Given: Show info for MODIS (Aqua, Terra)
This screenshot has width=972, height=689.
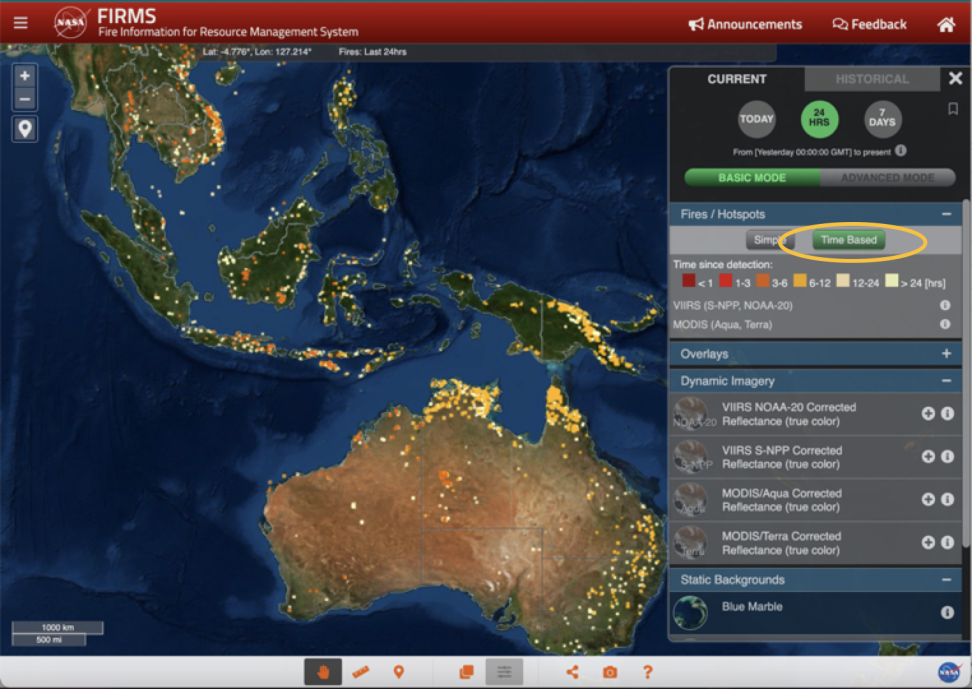Looking at the screenshot, I should tap(945, 324).
